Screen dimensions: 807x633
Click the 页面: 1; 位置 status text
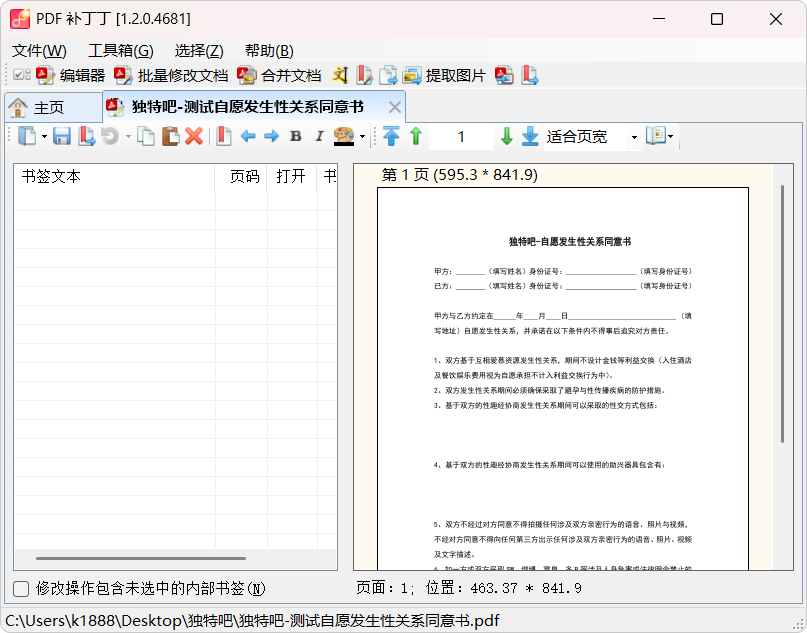[x=469, y=588]
